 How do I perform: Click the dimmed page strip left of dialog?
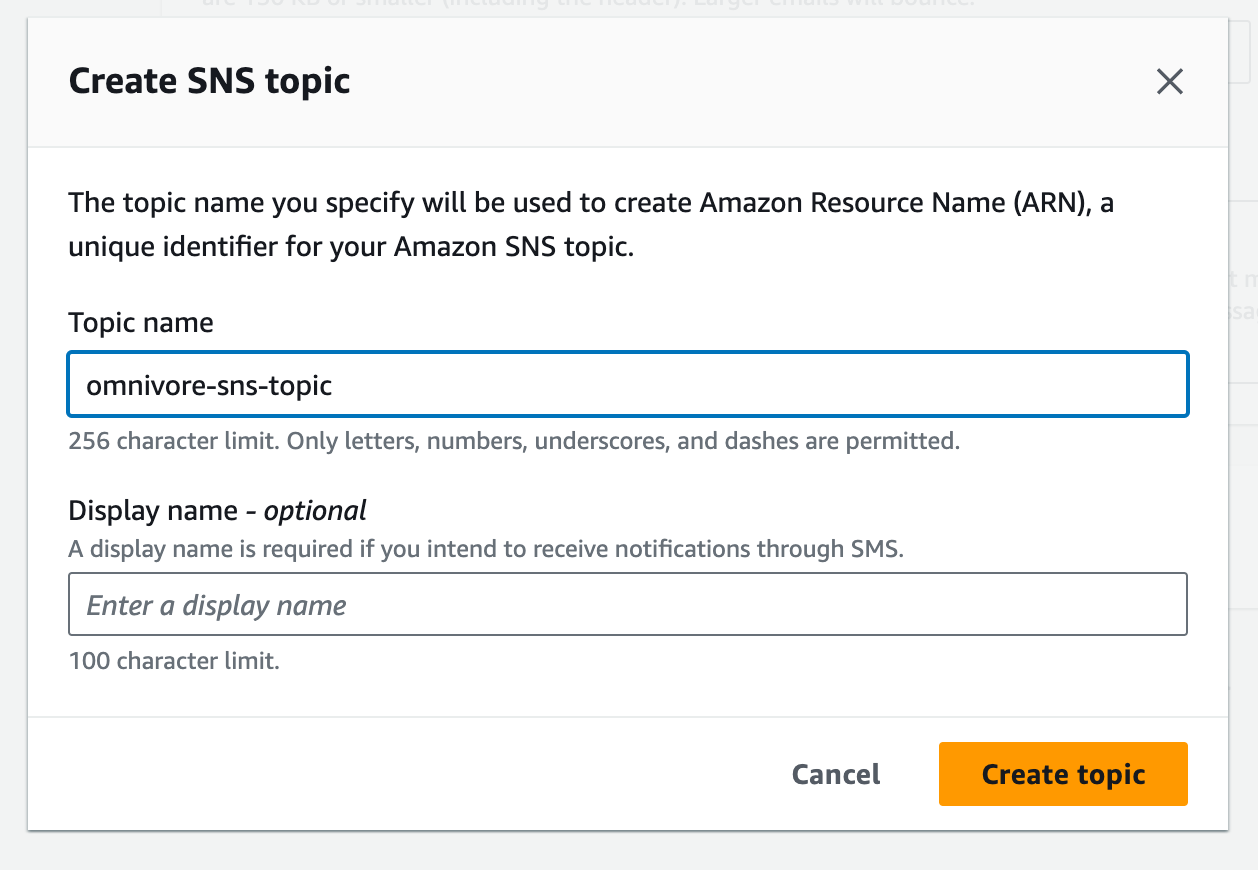click(x=13, y=450)
